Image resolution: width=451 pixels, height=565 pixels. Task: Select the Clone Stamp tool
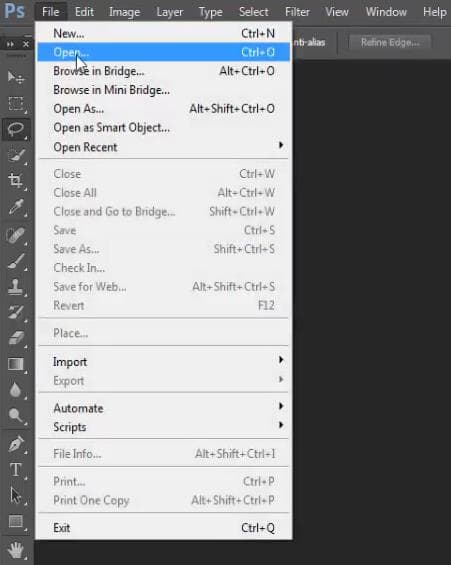[x=16, y=287]
